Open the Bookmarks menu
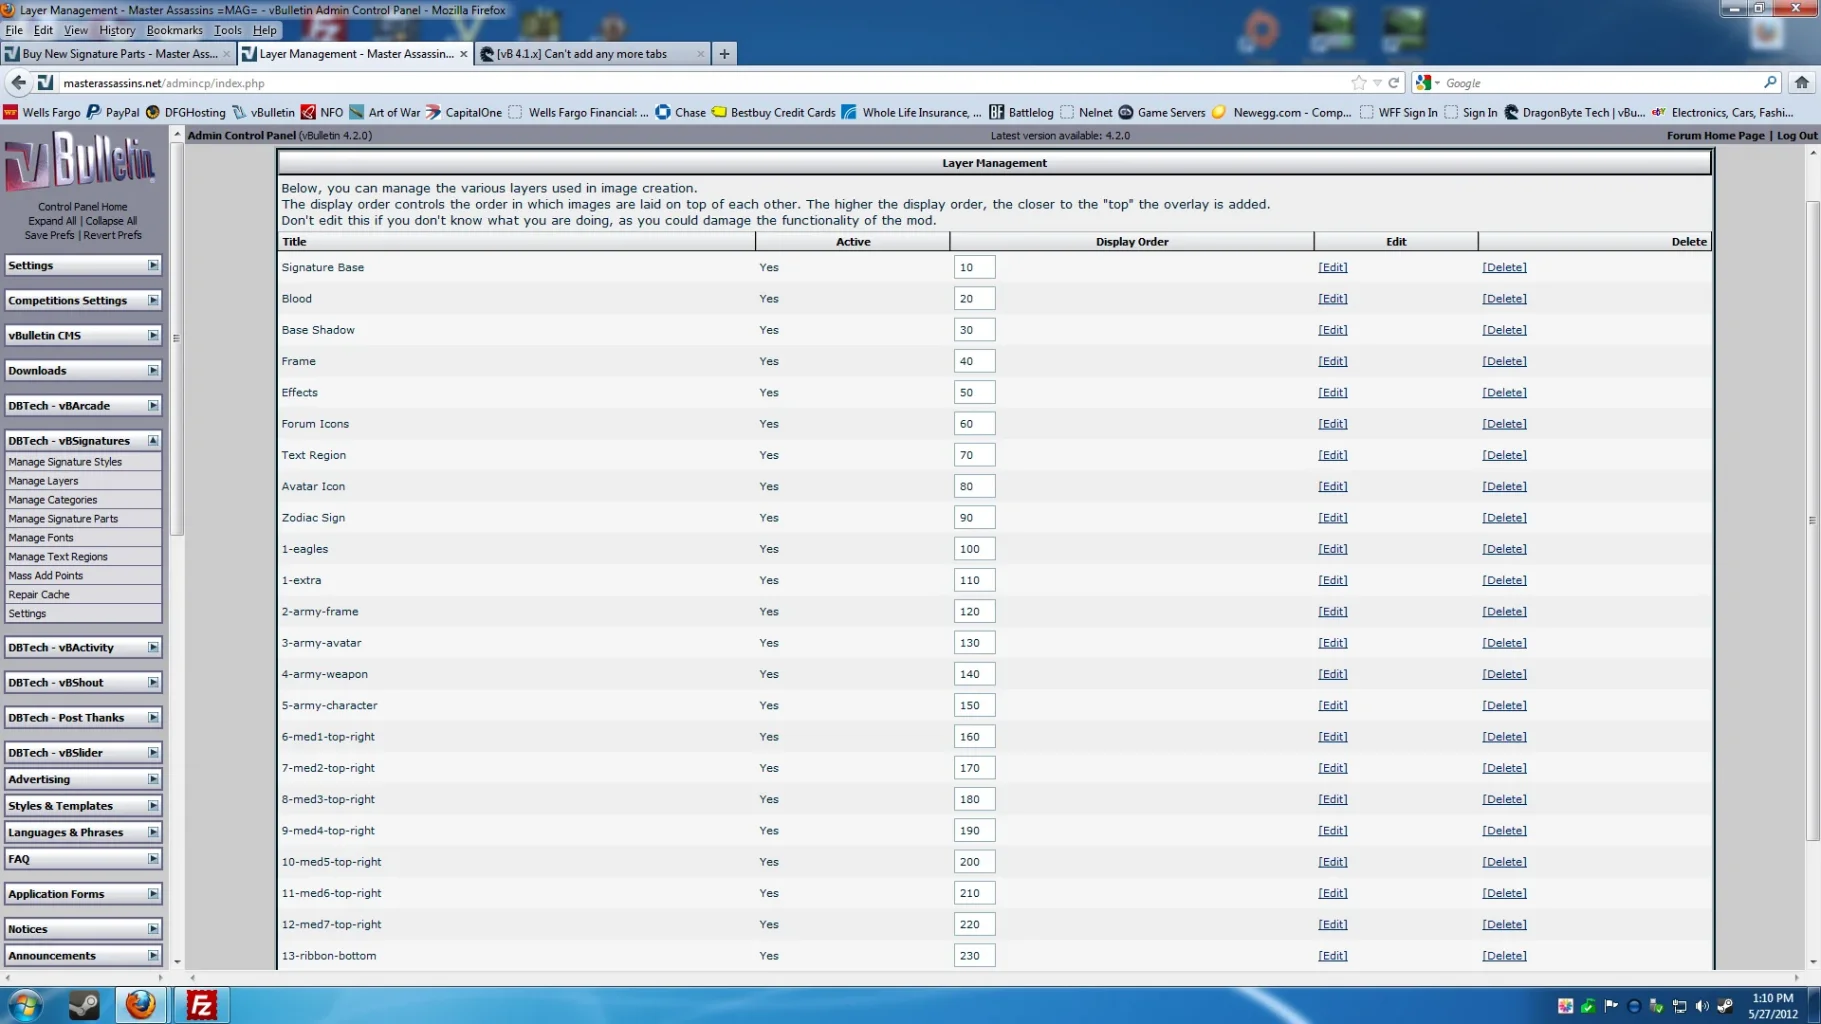1821x1024 pixels. [174, 30]
